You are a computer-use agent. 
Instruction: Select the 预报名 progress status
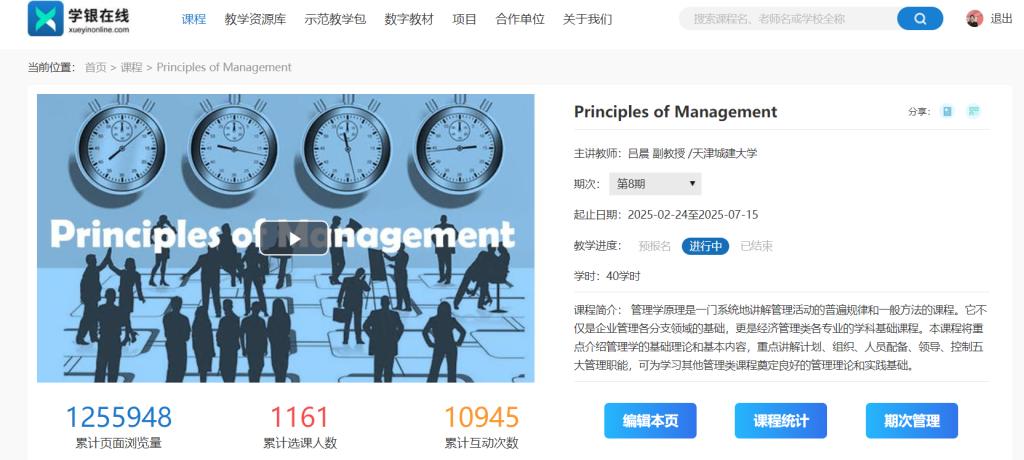click(655, 246)
